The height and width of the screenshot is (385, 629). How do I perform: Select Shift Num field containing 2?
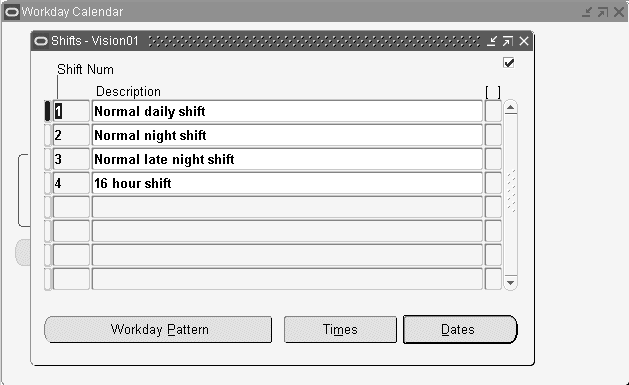pos(71,135)
